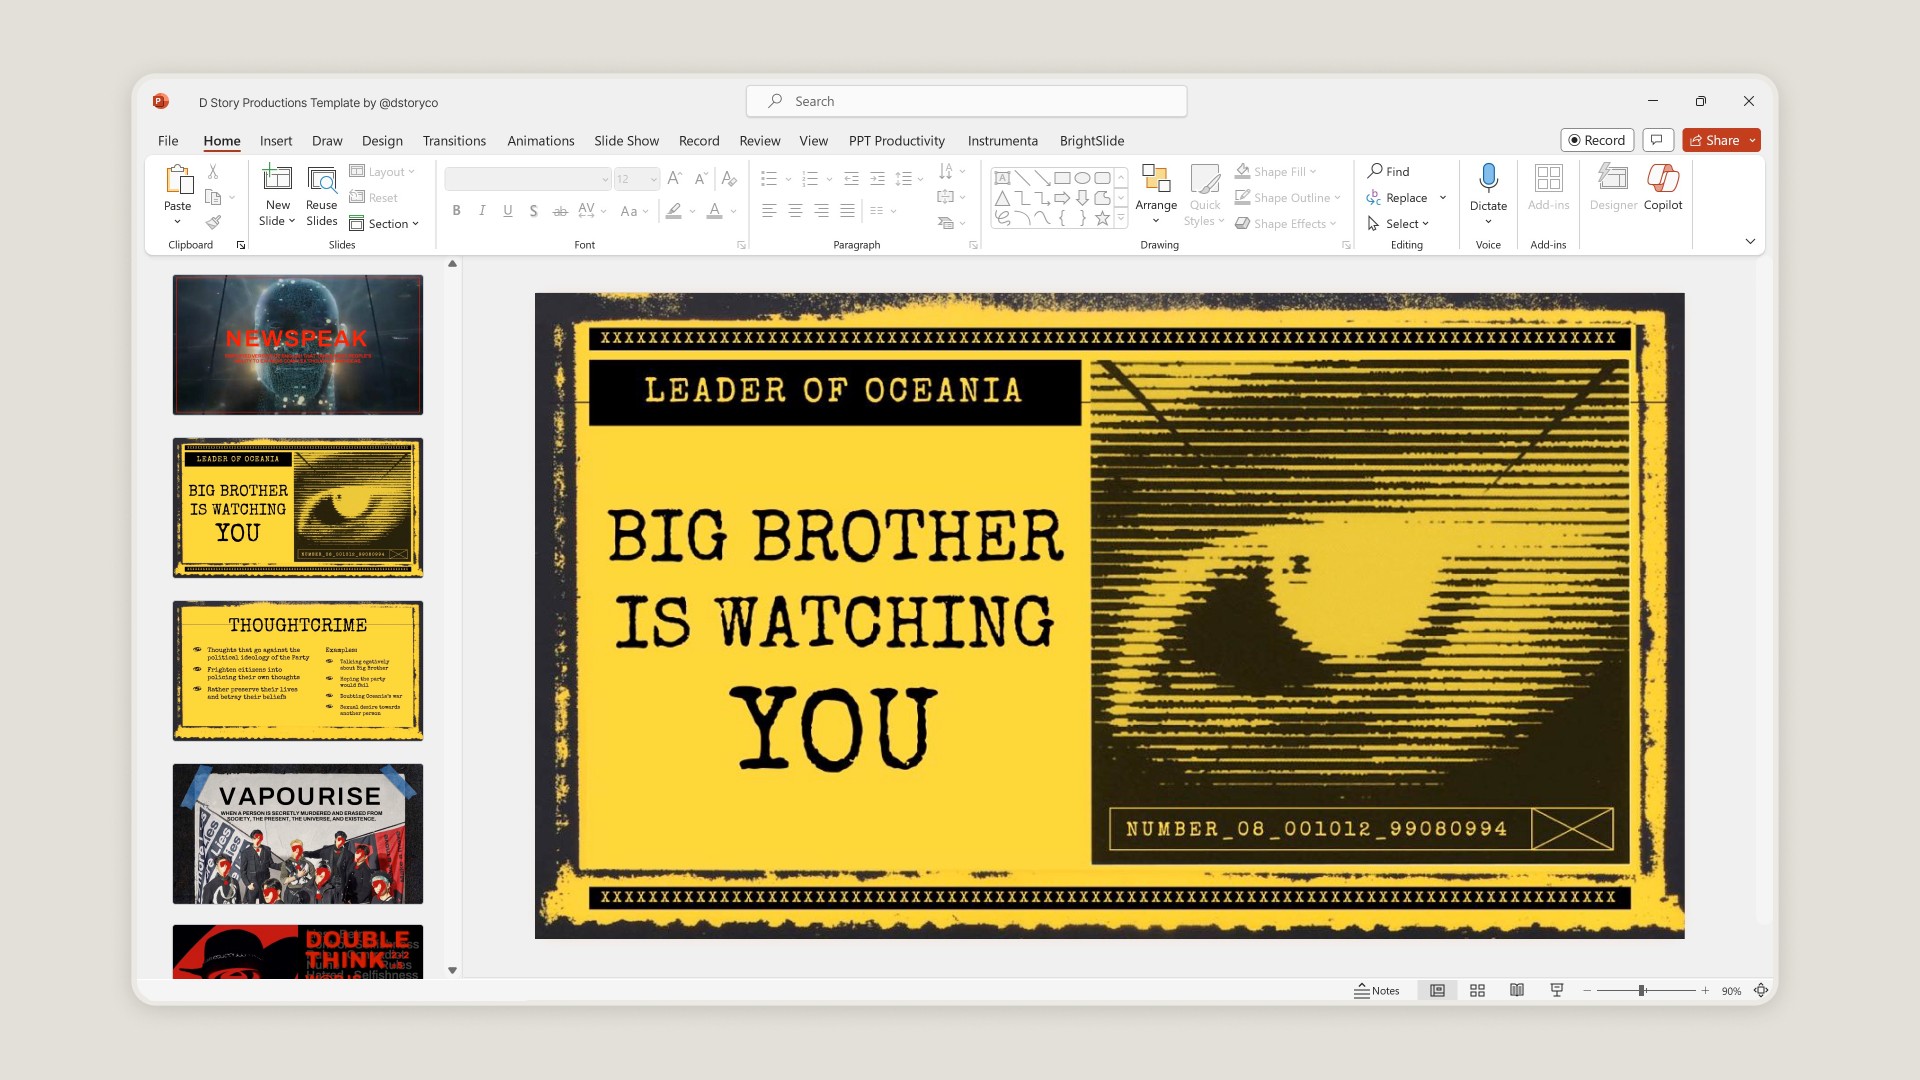This screenshot has width=1920, height=1080.
Task: Open Copilot from the ribbon
Action: 1662,178
